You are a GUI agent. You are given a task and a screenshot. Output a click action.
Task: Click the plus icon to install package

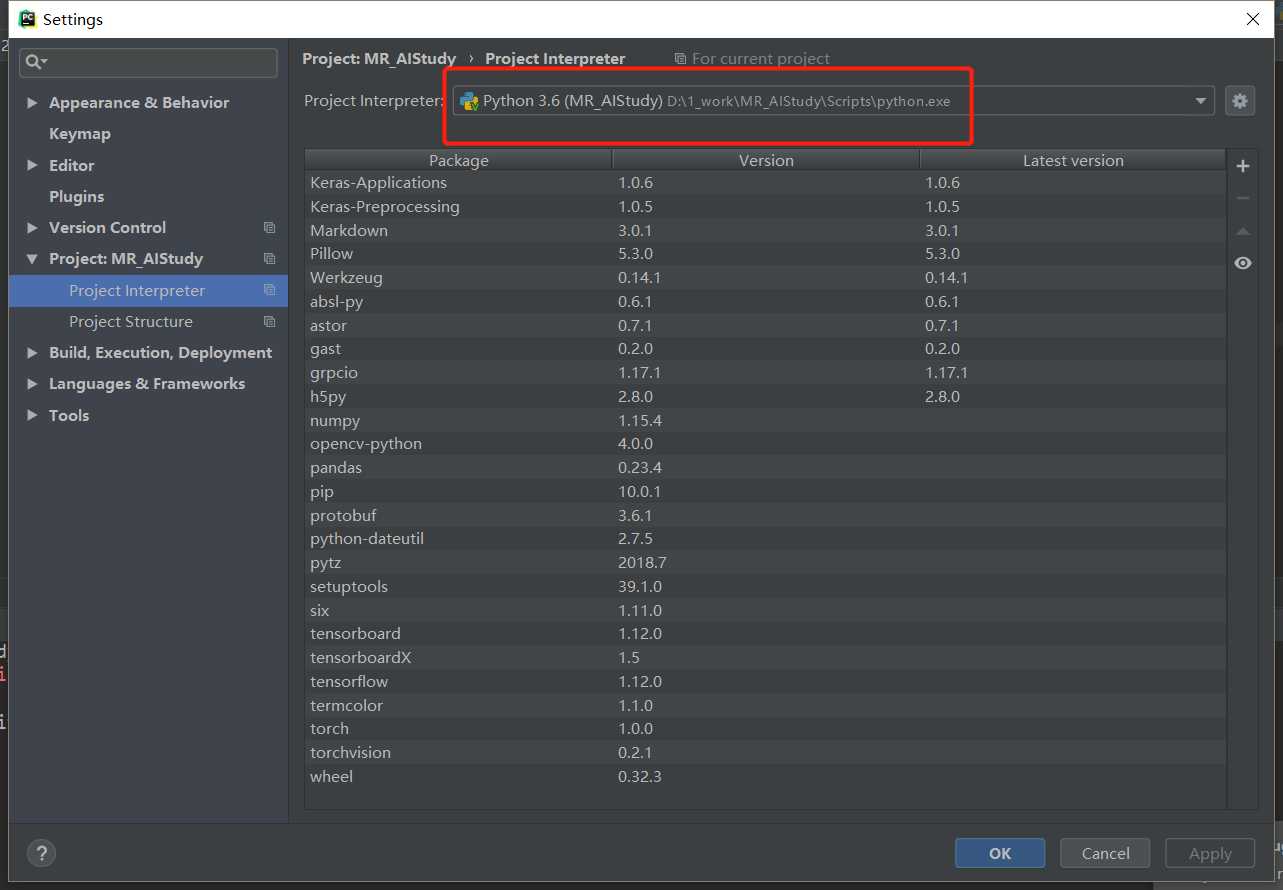pyautogui.click(x=1243, y=166)
